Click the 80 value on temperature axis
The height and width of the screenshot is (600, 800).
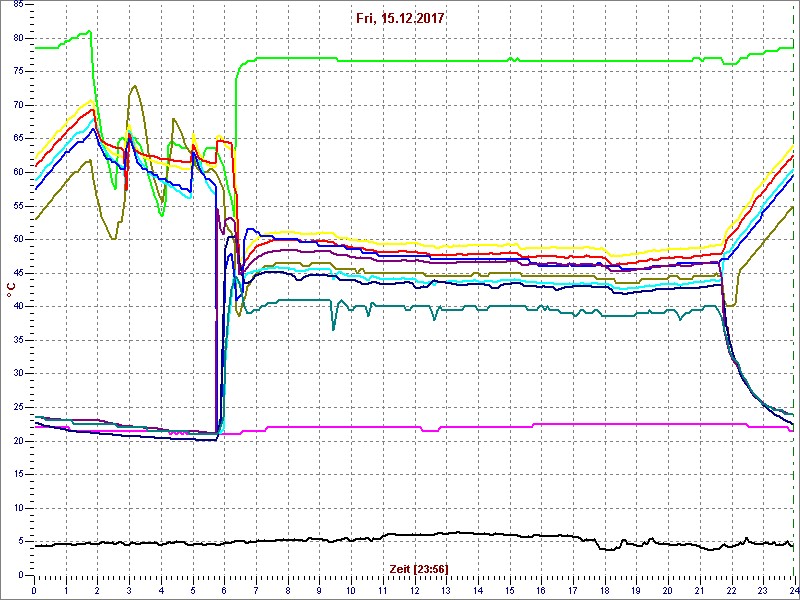(18, 38)
